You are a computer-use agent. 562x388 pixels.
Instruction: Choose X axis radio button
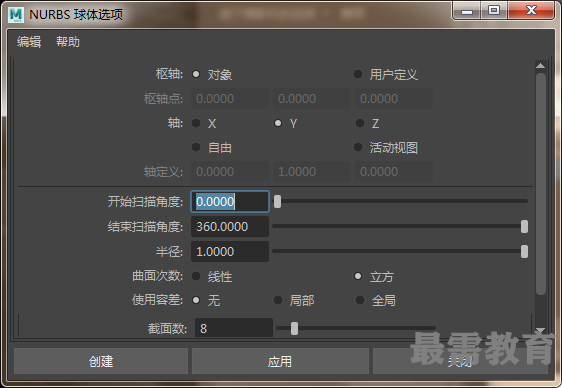point(196,123)
